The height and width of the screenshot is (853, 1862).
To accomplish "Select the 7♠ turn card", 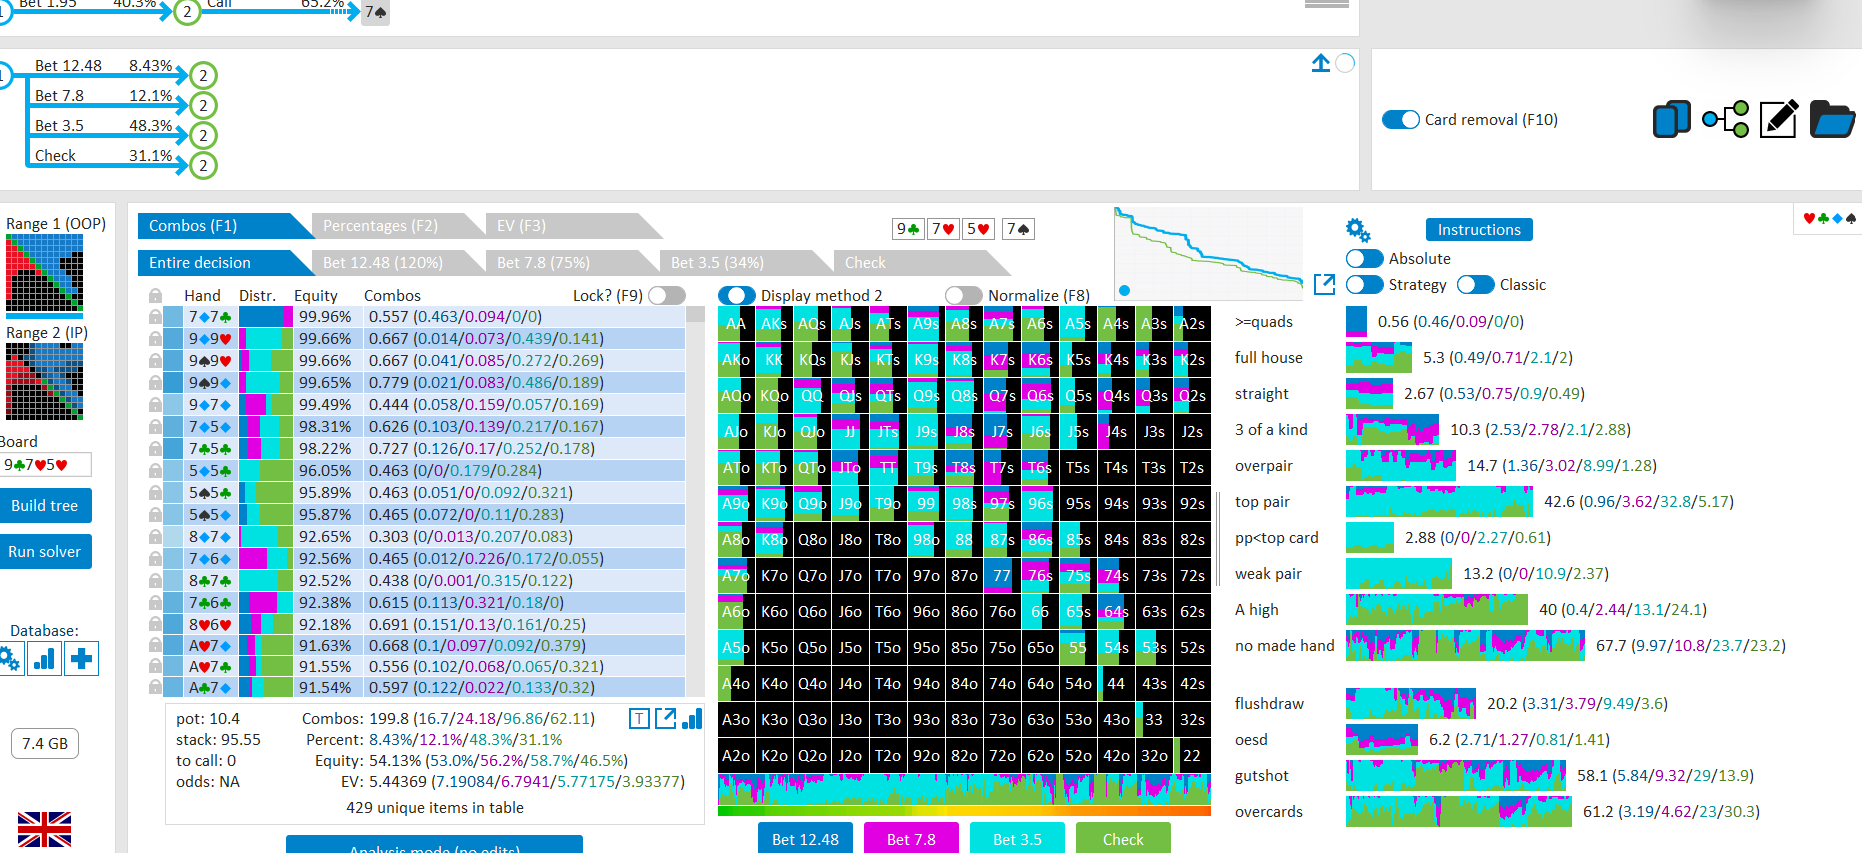I will pyautogui.click(x=1018, y=229).
